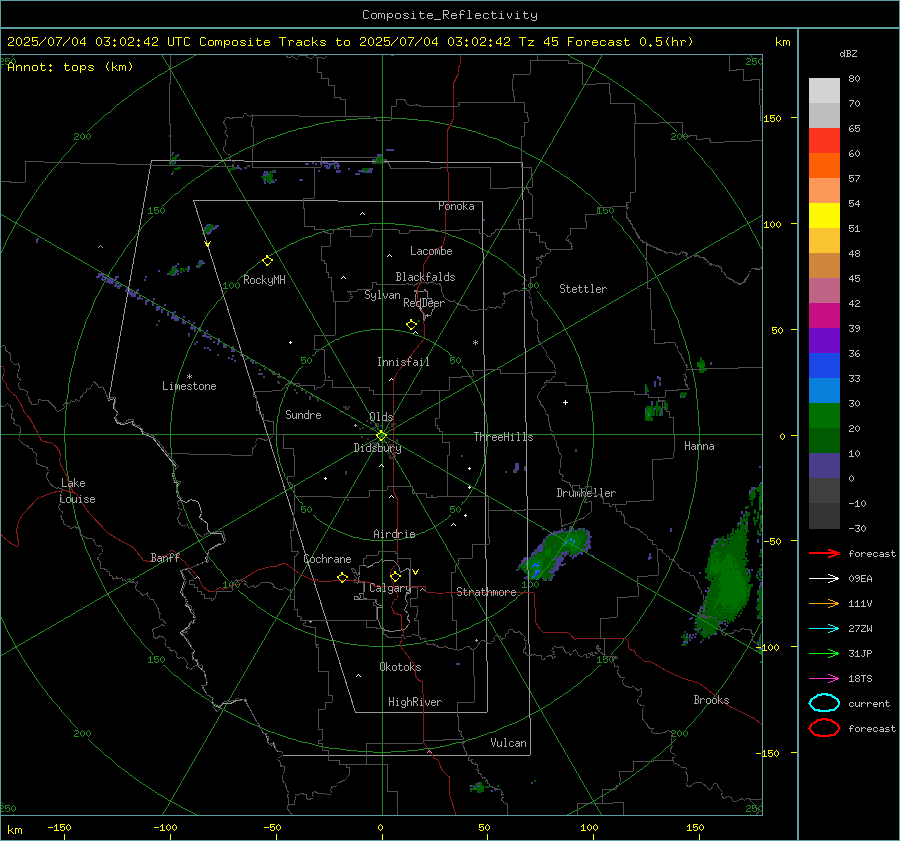Click the Banff label
Viewport: 900px width, 841px height.
click(x=165, y=557)
